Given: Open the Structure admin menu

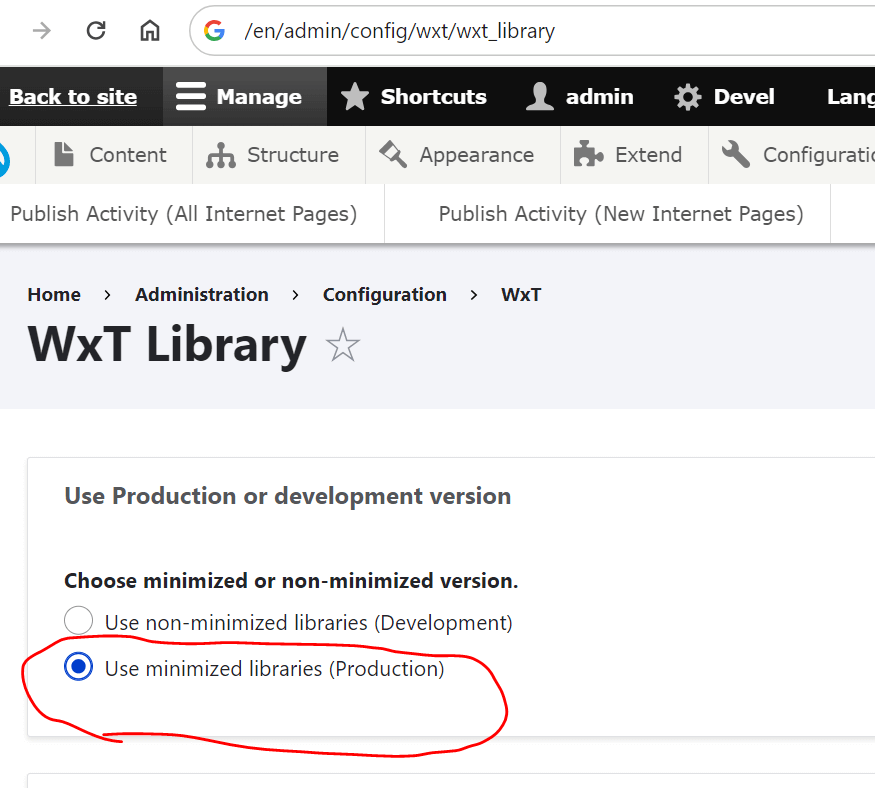Looking at the screenshot, I should pyautogui.click(x=273, y=155).
